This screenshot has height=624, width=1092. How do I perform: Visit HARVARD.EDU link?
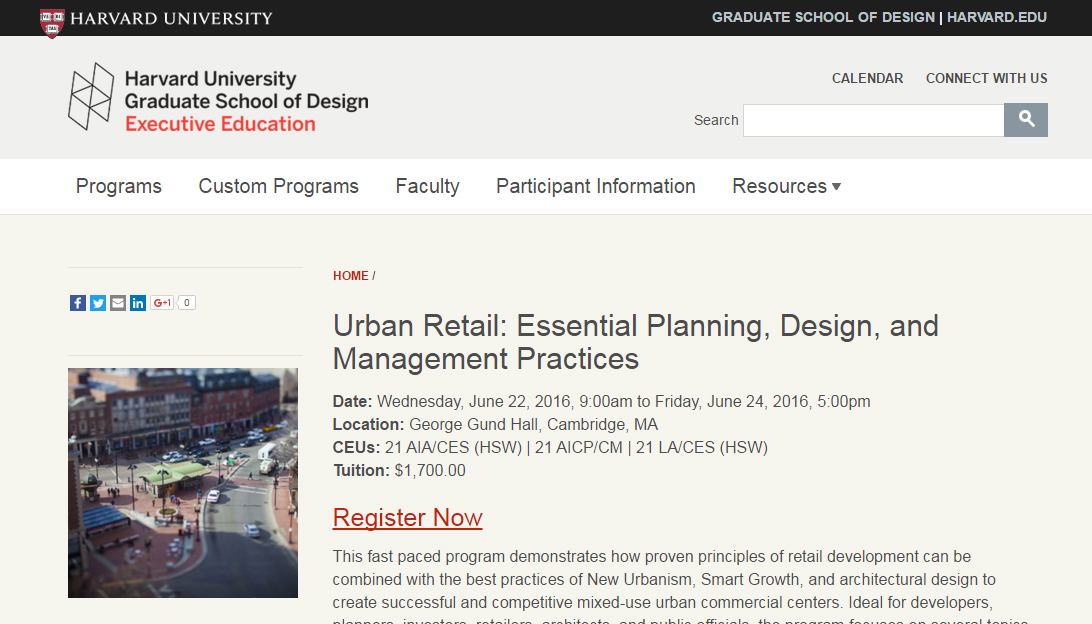click(x=997, y=17)
